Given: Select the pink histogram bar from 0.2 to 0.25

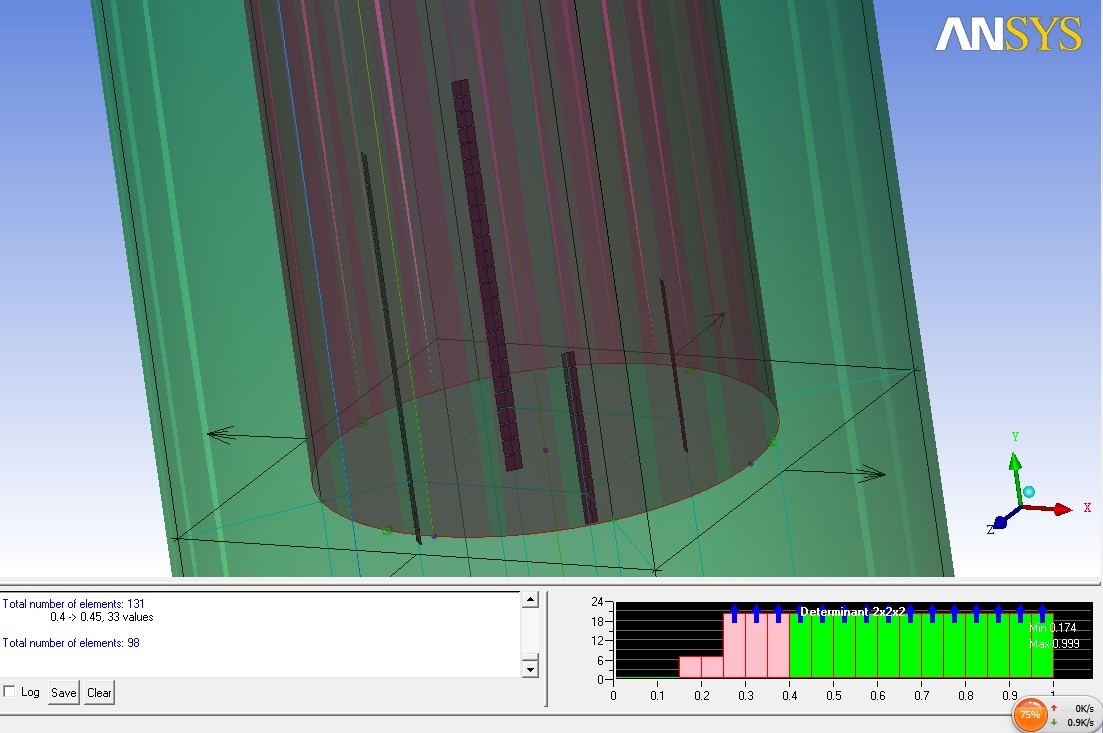Looking at the screenshot, I should [x=712, y=667].
